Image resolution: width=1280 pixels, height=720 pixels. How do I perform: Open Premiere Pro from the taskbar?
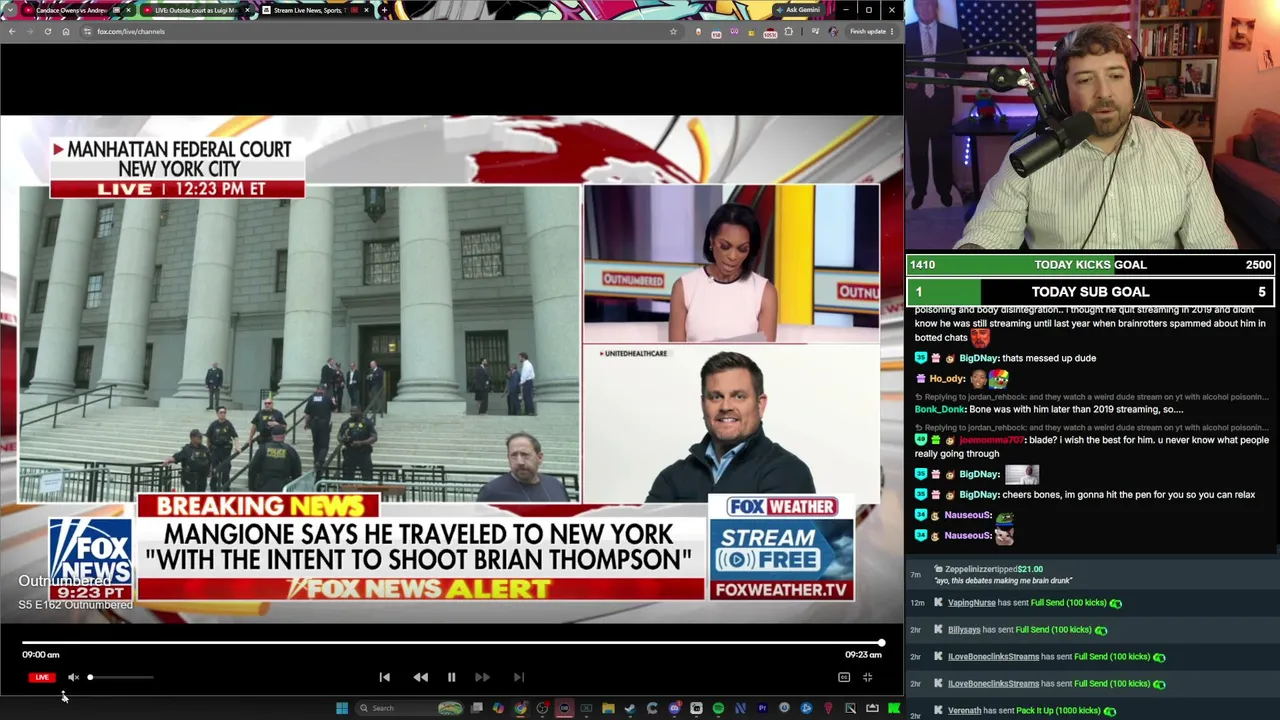(762, 708)
